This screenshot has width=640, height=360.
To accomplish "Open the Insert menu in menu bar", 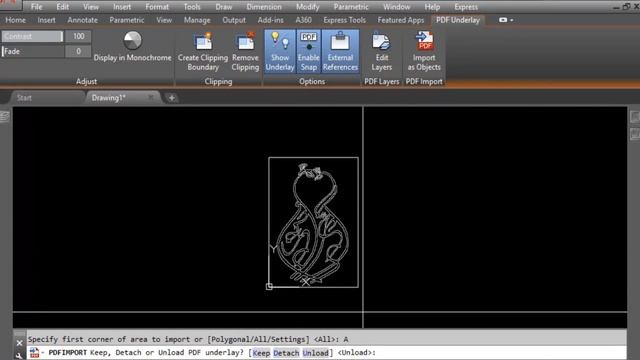I will click(x=122, y=7).
